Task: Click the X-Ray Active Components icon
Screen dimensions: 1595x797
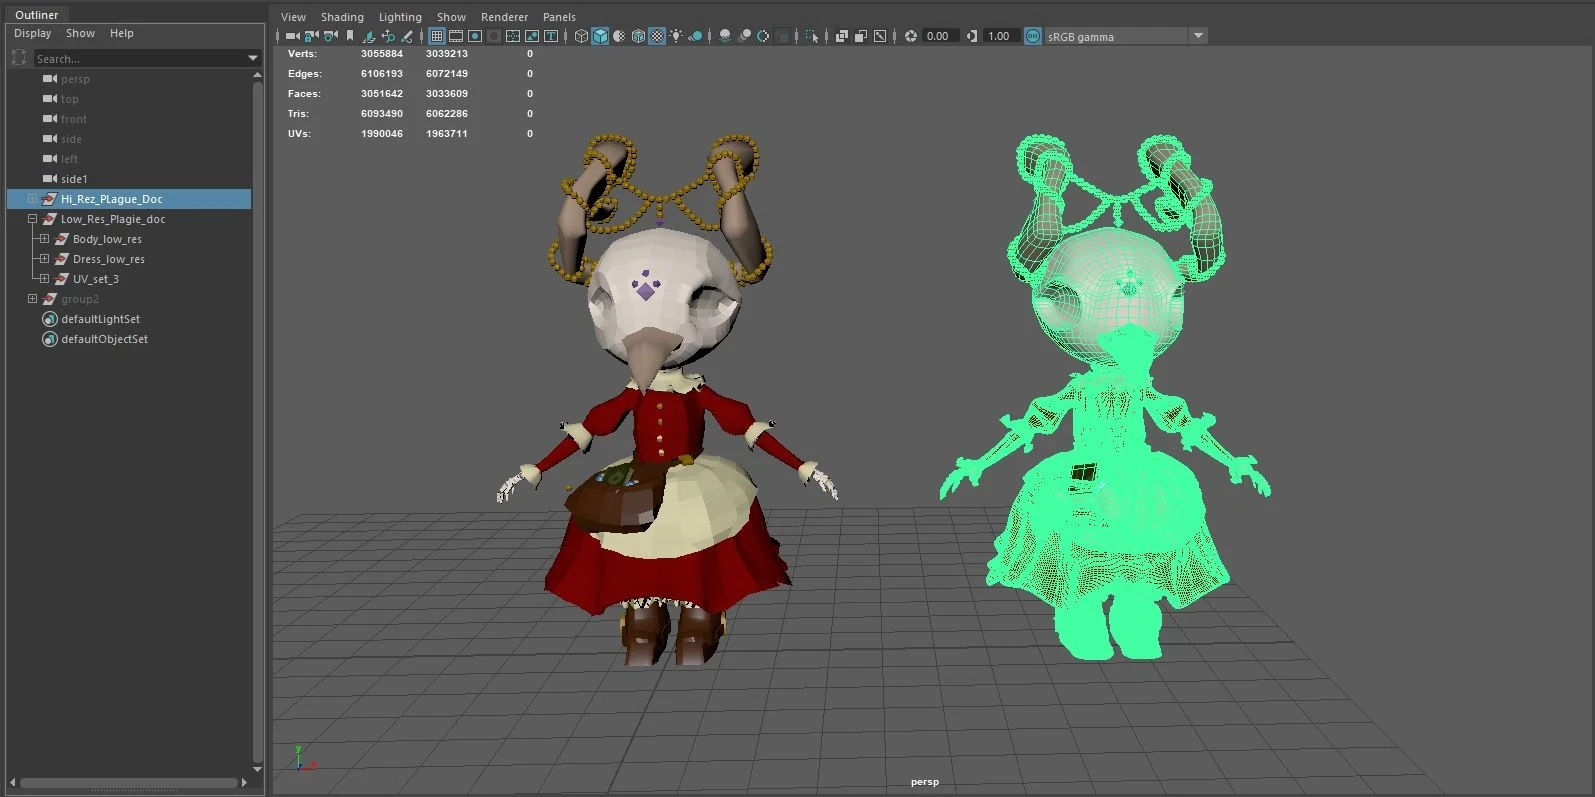Action: click(861, 36)
